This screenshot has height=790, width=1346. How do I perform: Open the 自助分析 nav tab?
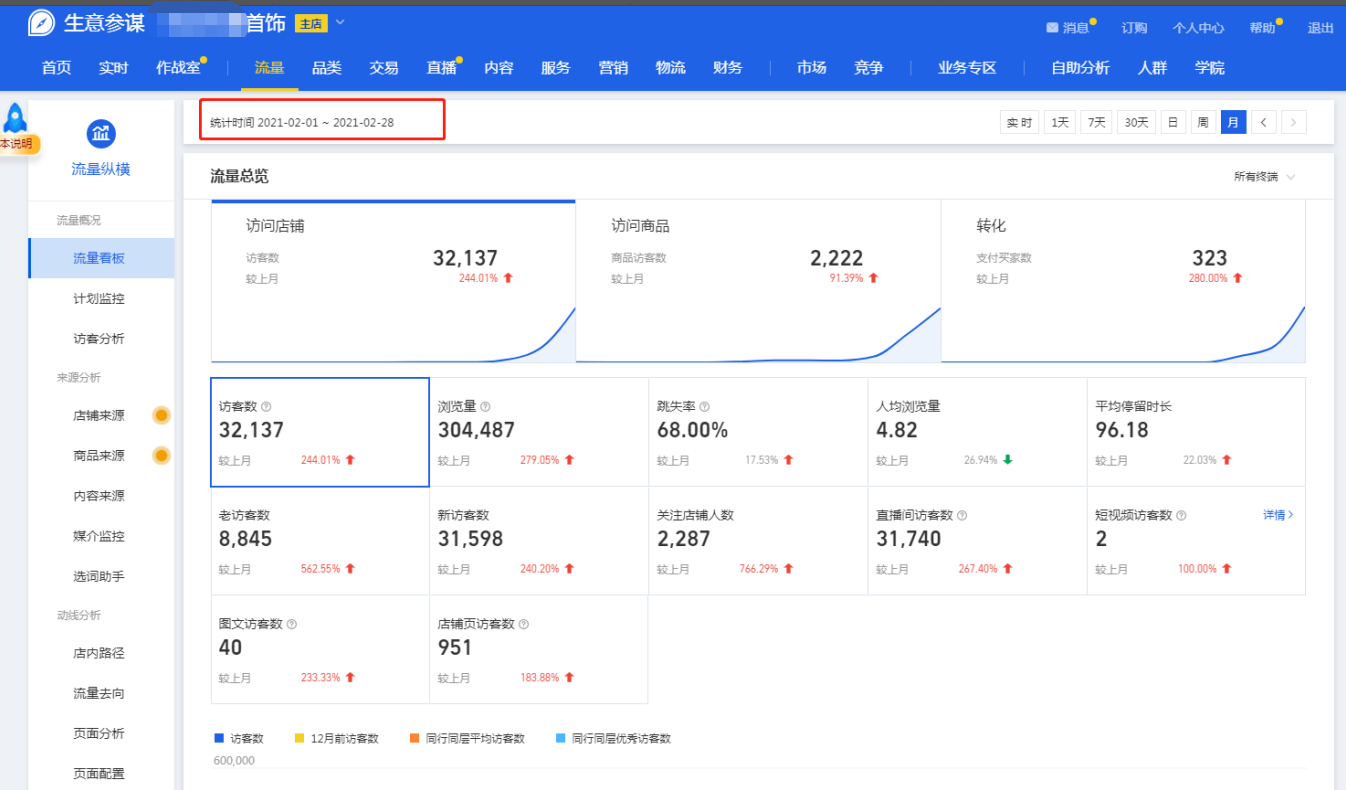(x=1080, y=68)
